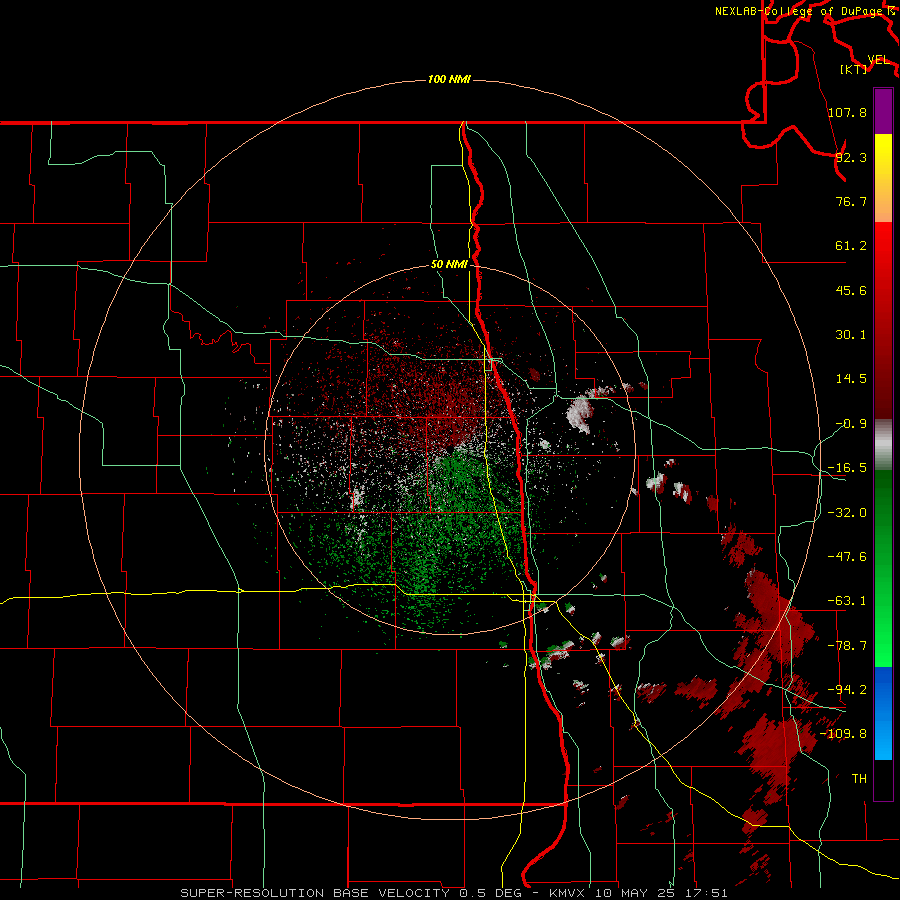Select the 14.5 scale value
Screen dimensions: 900x900
851,379
